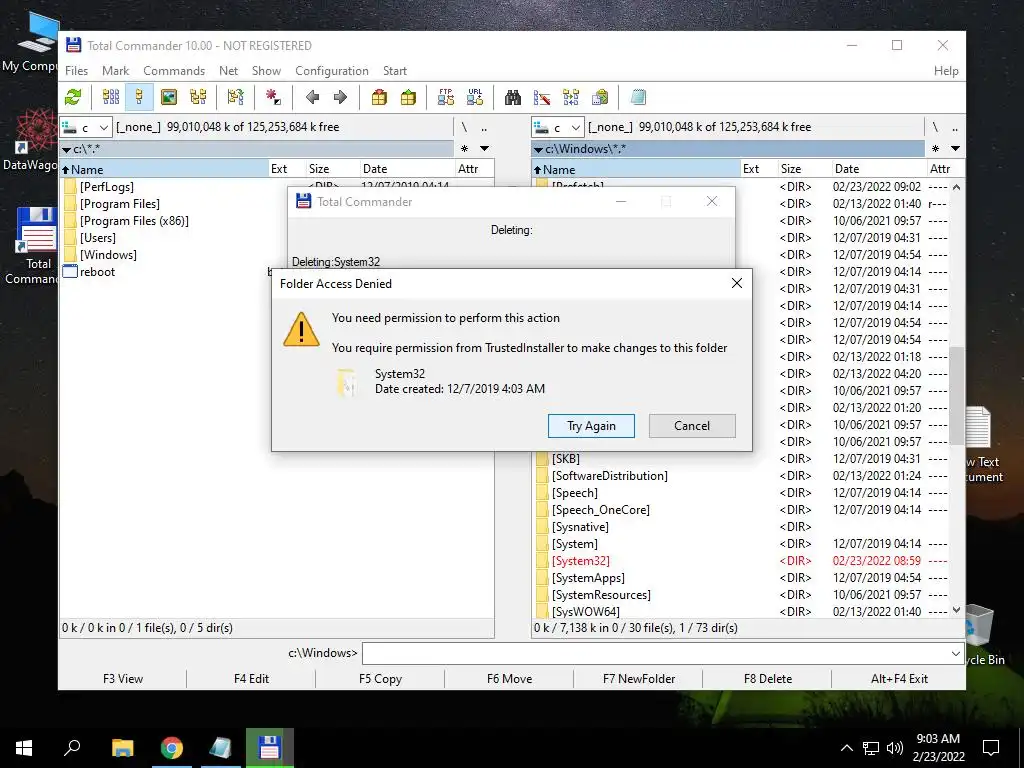The image size is (1024, 768).
Task: Click right panel vertical scrollbar thumb
Action: pyautogui.click(x=956, y=396)
